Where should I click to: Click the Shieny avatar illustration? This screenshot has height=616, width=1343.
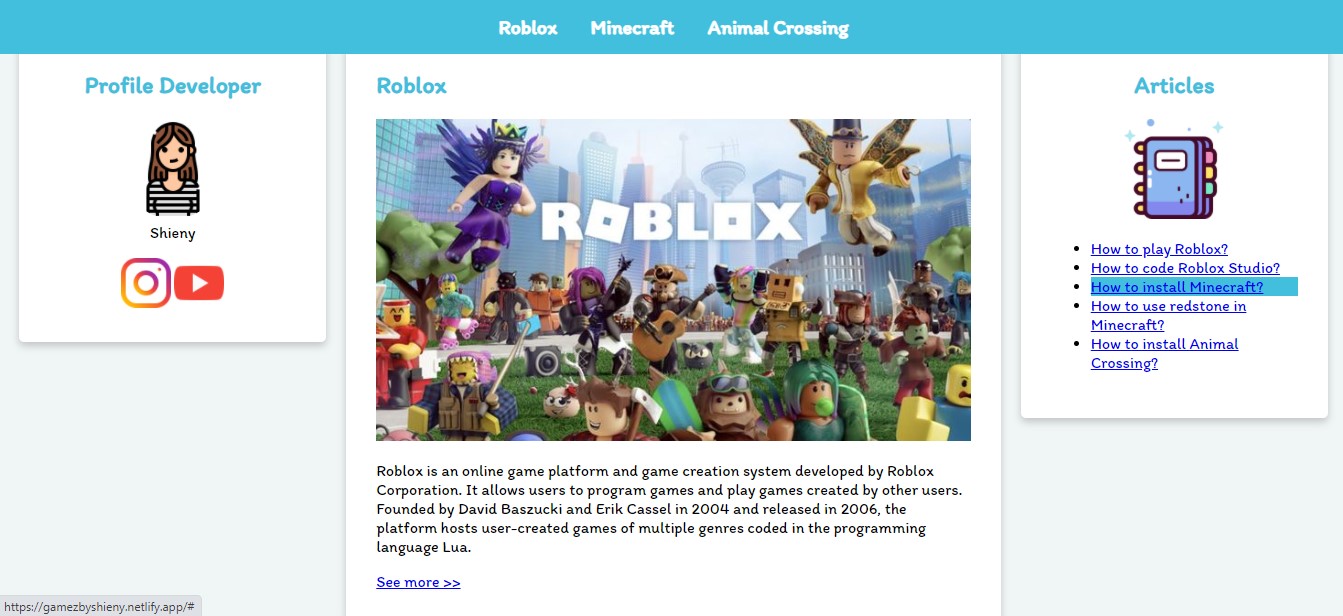coord(173,169)
